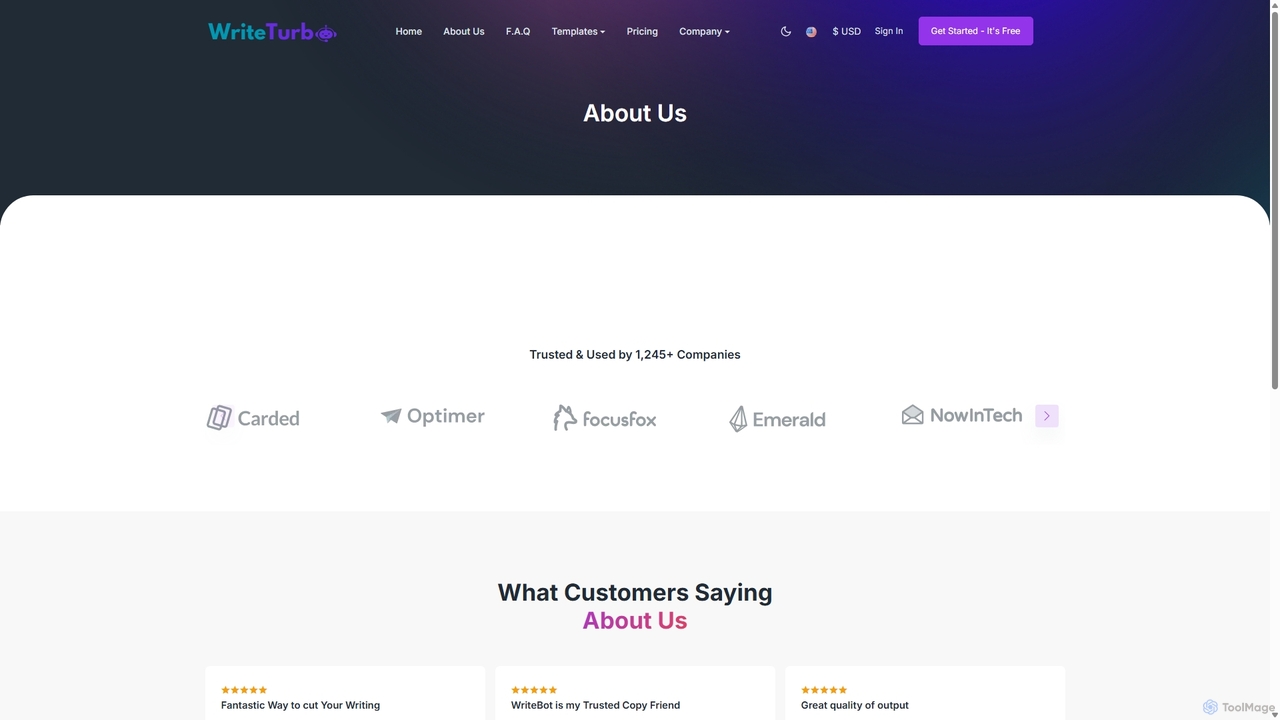Open the language flag selector
This screenshot has height=720, width=1280.
click(x=811, y=32)
